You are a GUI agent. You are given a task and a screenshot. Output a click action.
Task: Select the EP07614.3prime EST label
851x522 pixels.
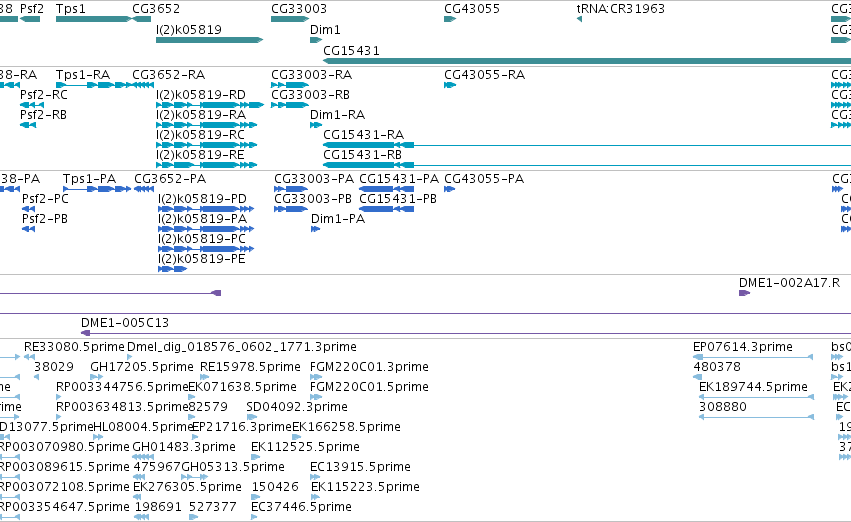[x=743, y=347]
